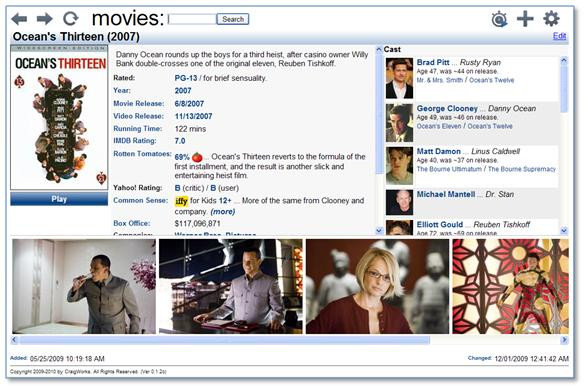Open the Ocean's Eleven link
The image size is (585, 389).
[x=439, y=126]
